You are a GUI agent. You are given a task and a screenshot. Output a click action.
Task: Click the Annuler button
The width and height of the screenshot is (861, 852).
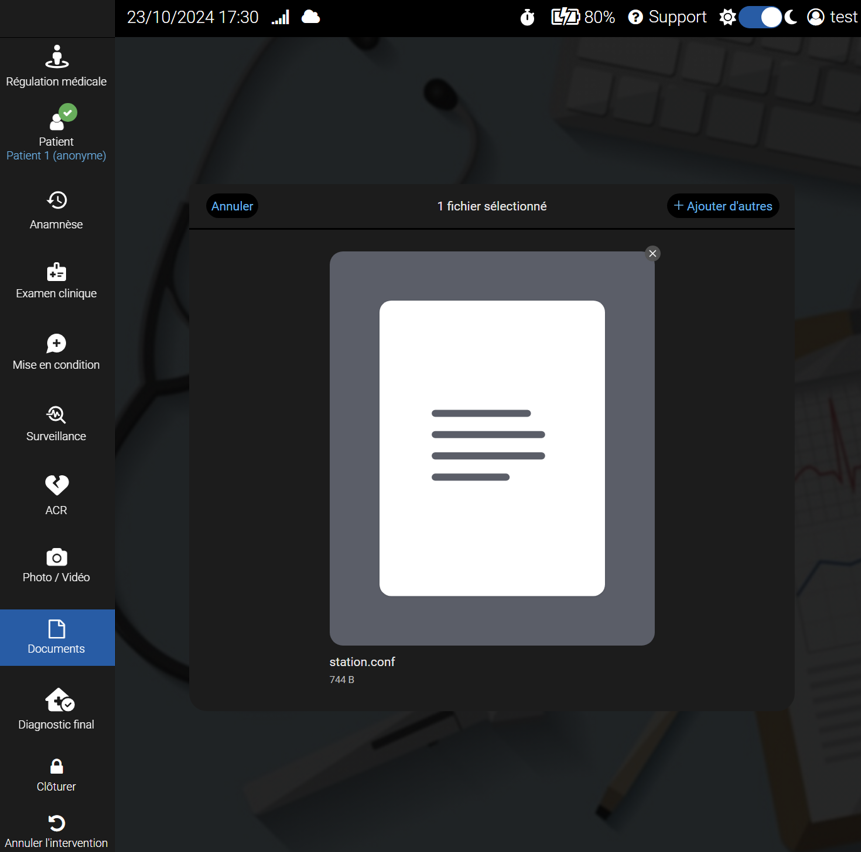click(x=232, y=206)
